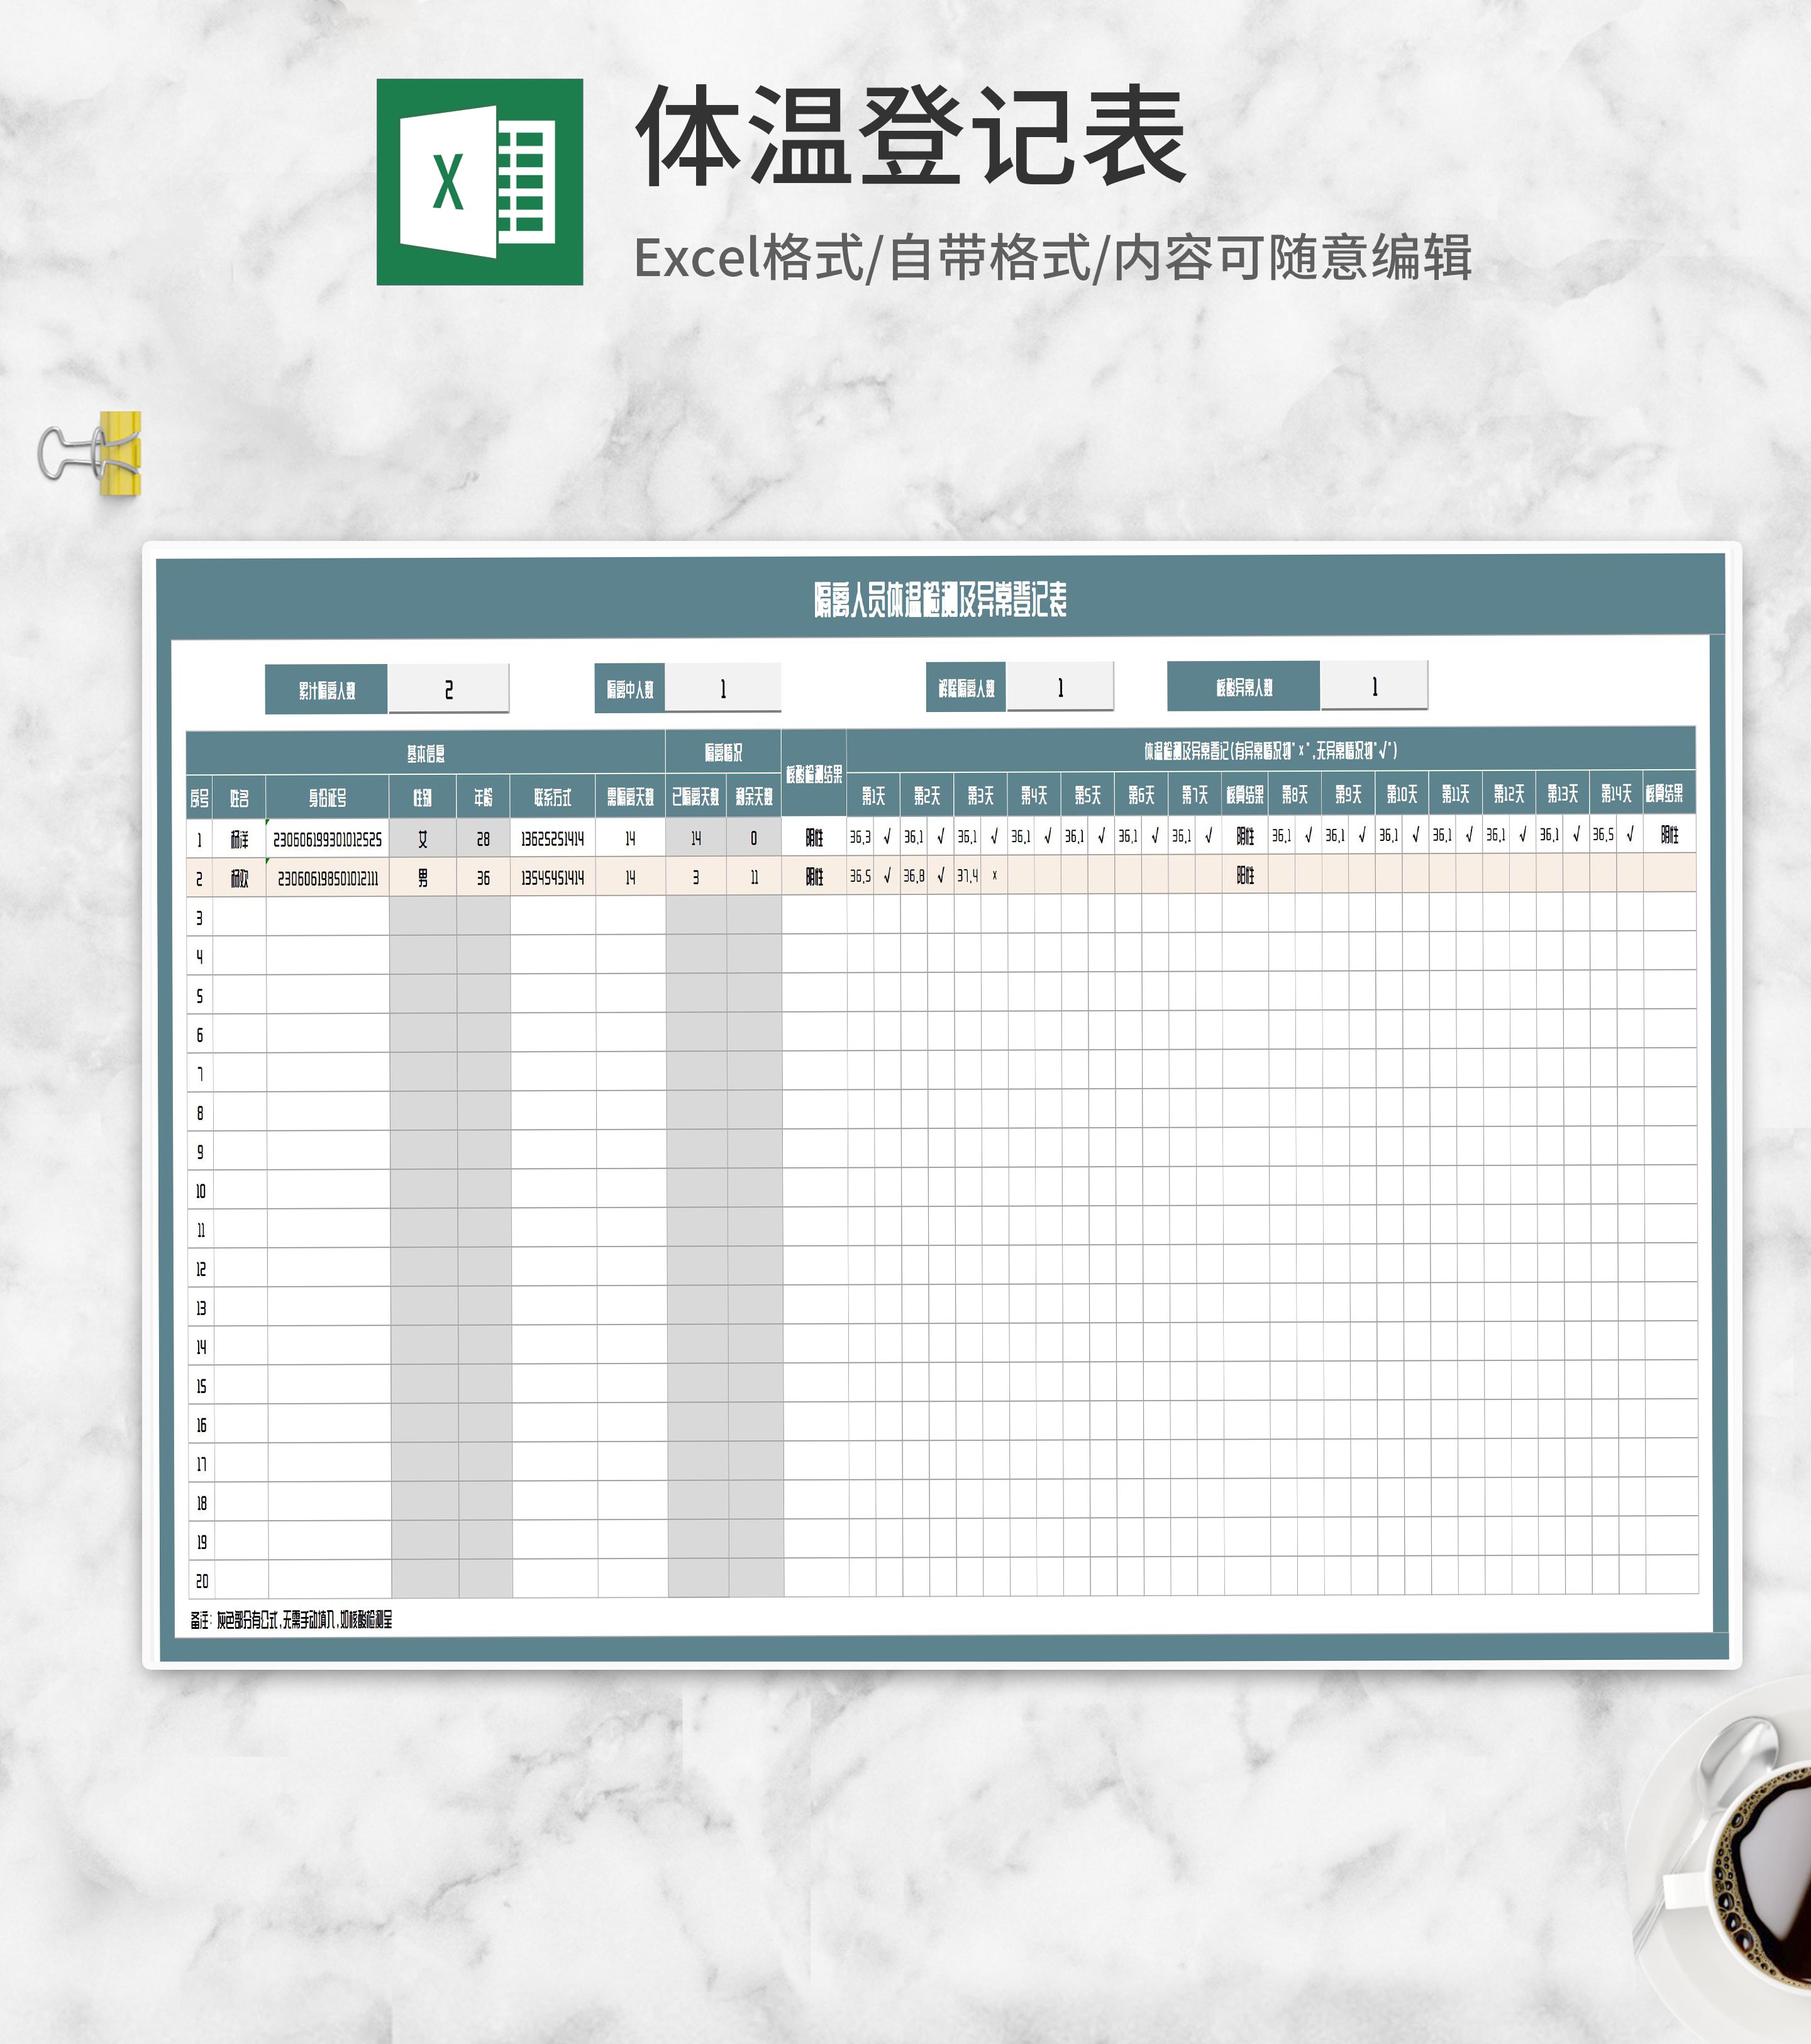The height and width of the screenshot is (2044, 1811).
Task: Click the 核酸检测结果 header cell
Action: (x=813, y=774)
